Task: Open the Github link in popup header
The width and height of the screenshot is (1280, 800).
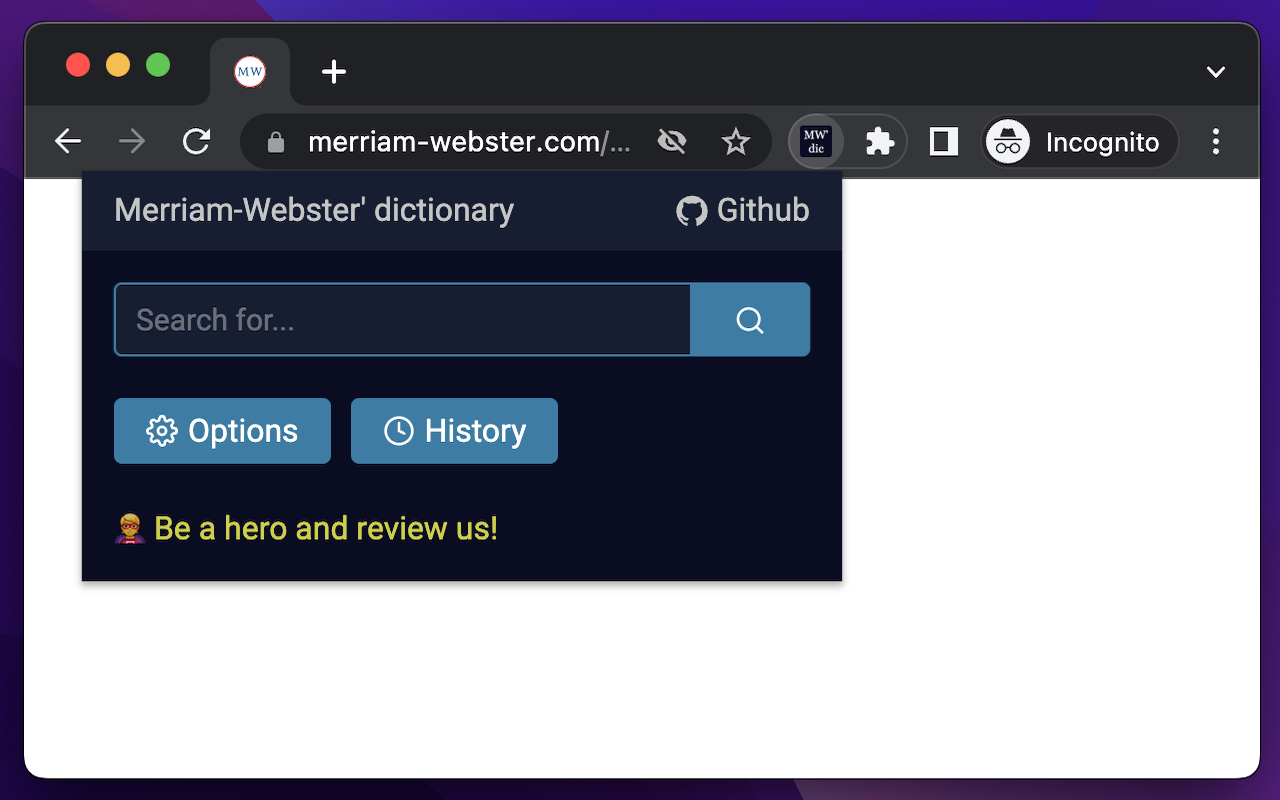Action: [x=743, y=211]
